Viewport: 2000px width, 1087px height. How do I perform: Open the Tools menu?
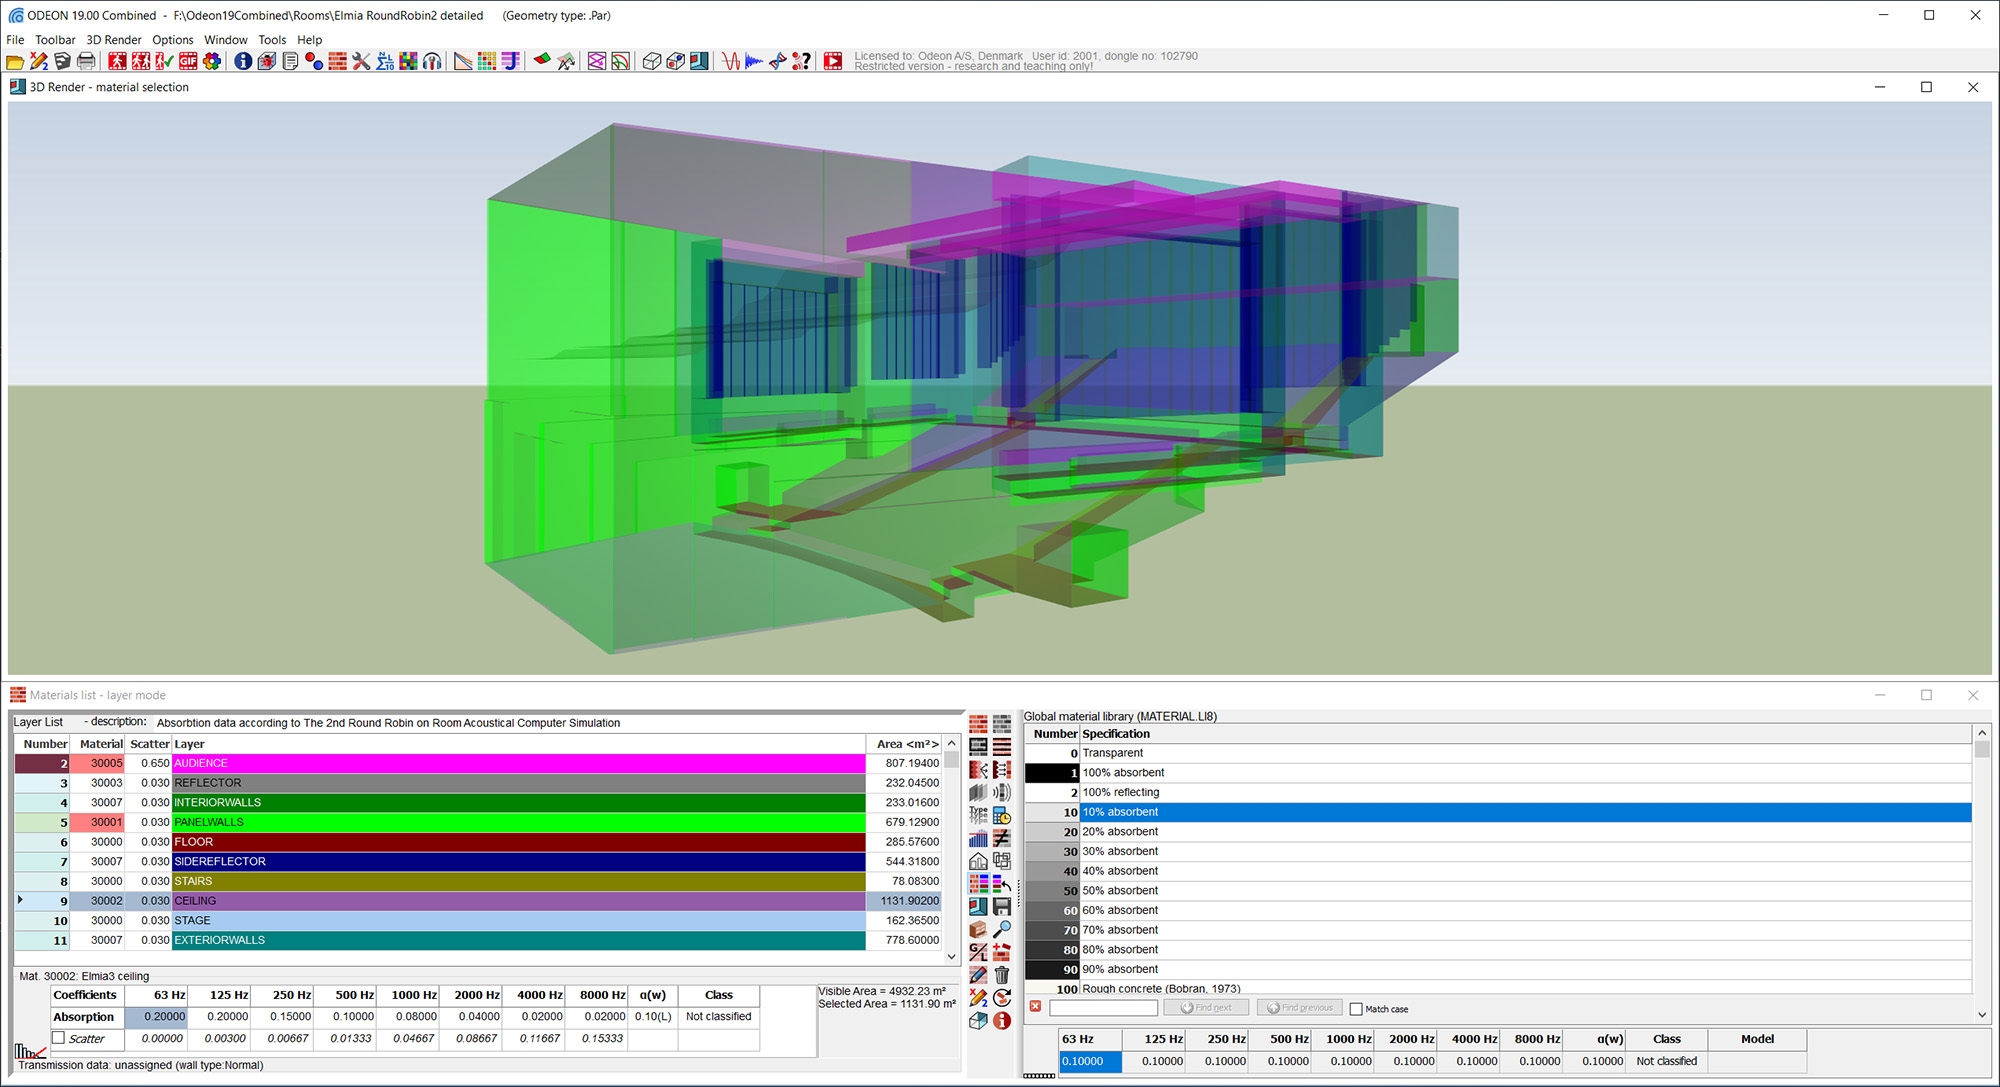[x=272, y=40]
